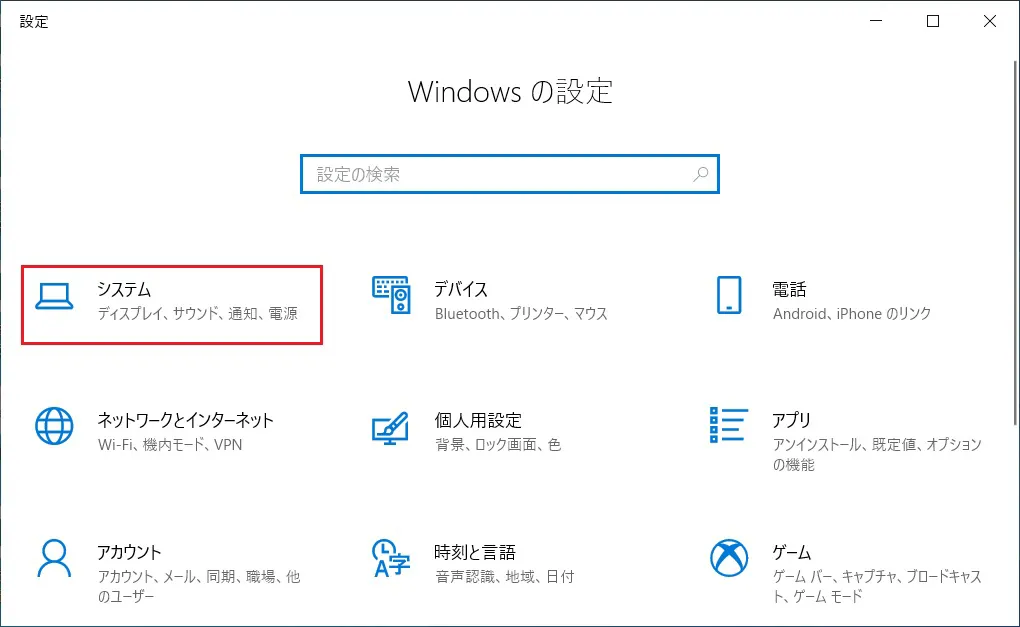The image size is (1020, 627).
Task: Open the アプリ list icon
Action: point(729,425)
